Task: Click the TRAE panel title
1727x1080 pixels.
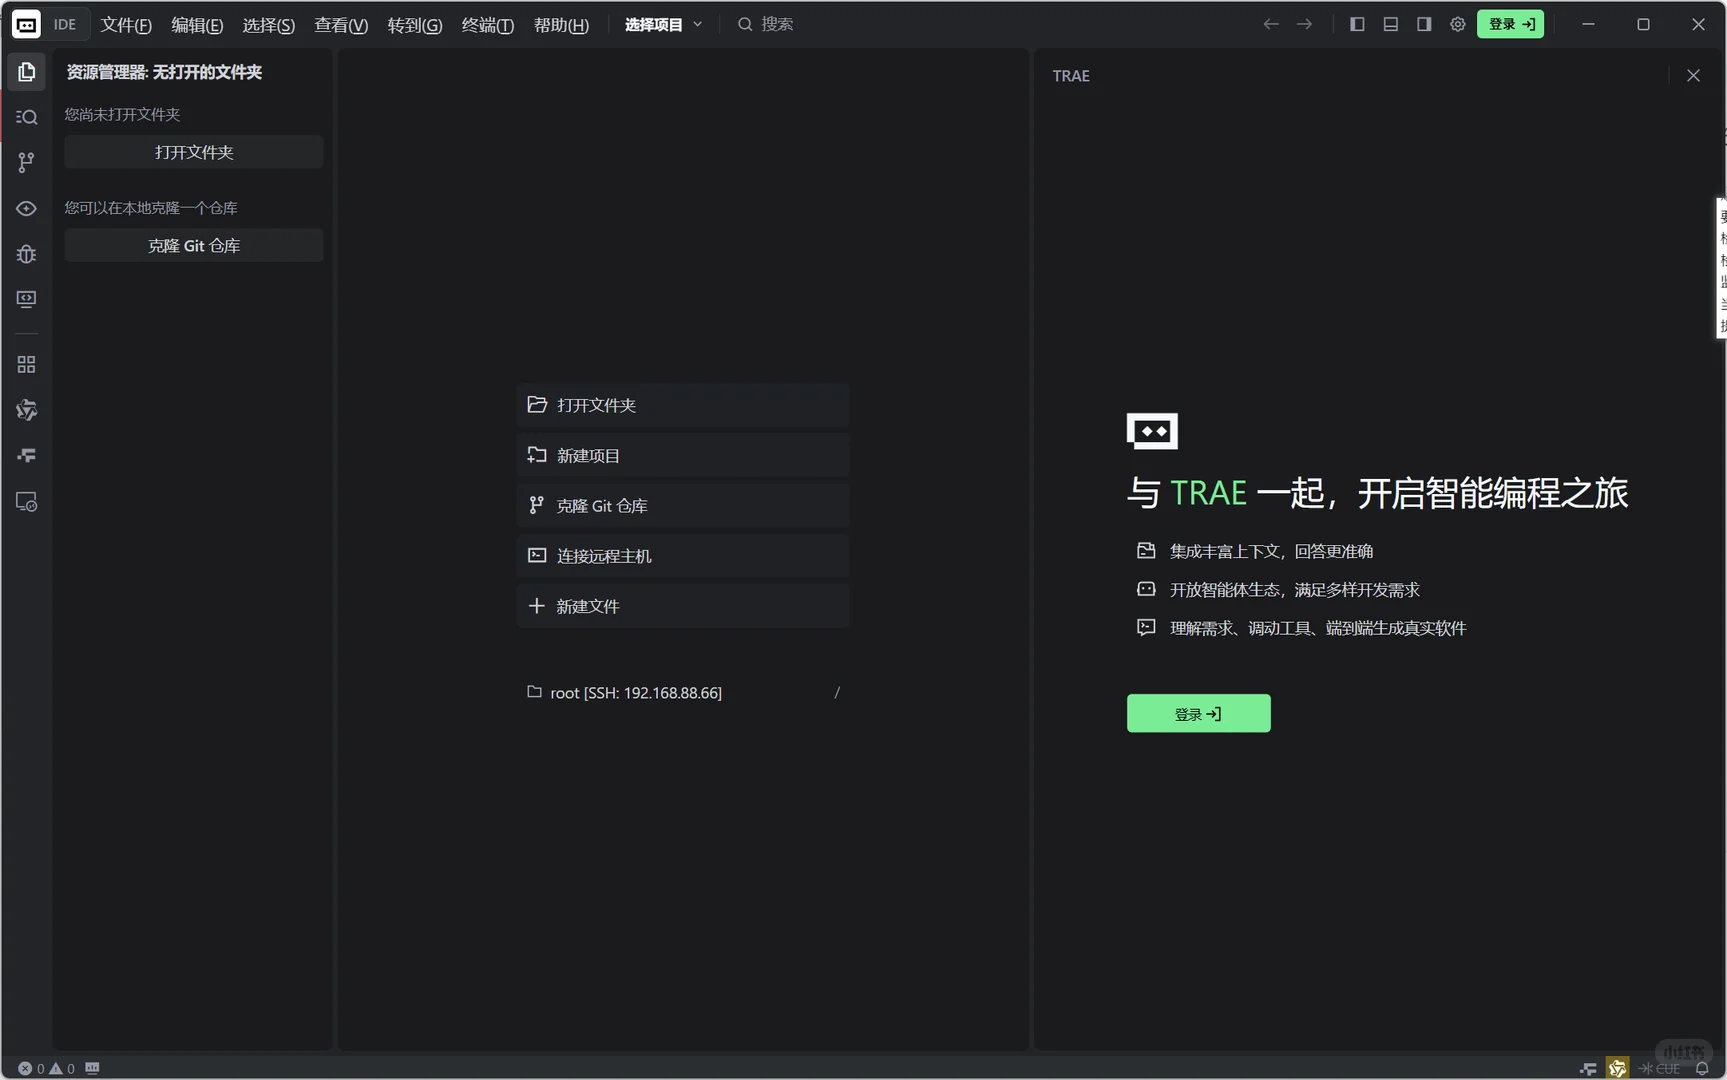Action: coord(1071,76)
